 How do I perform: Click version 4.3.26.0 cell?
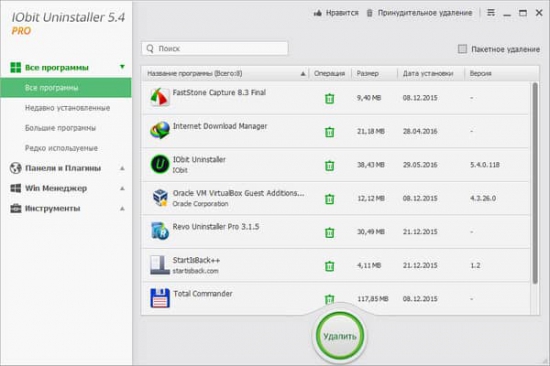(483, 198)
